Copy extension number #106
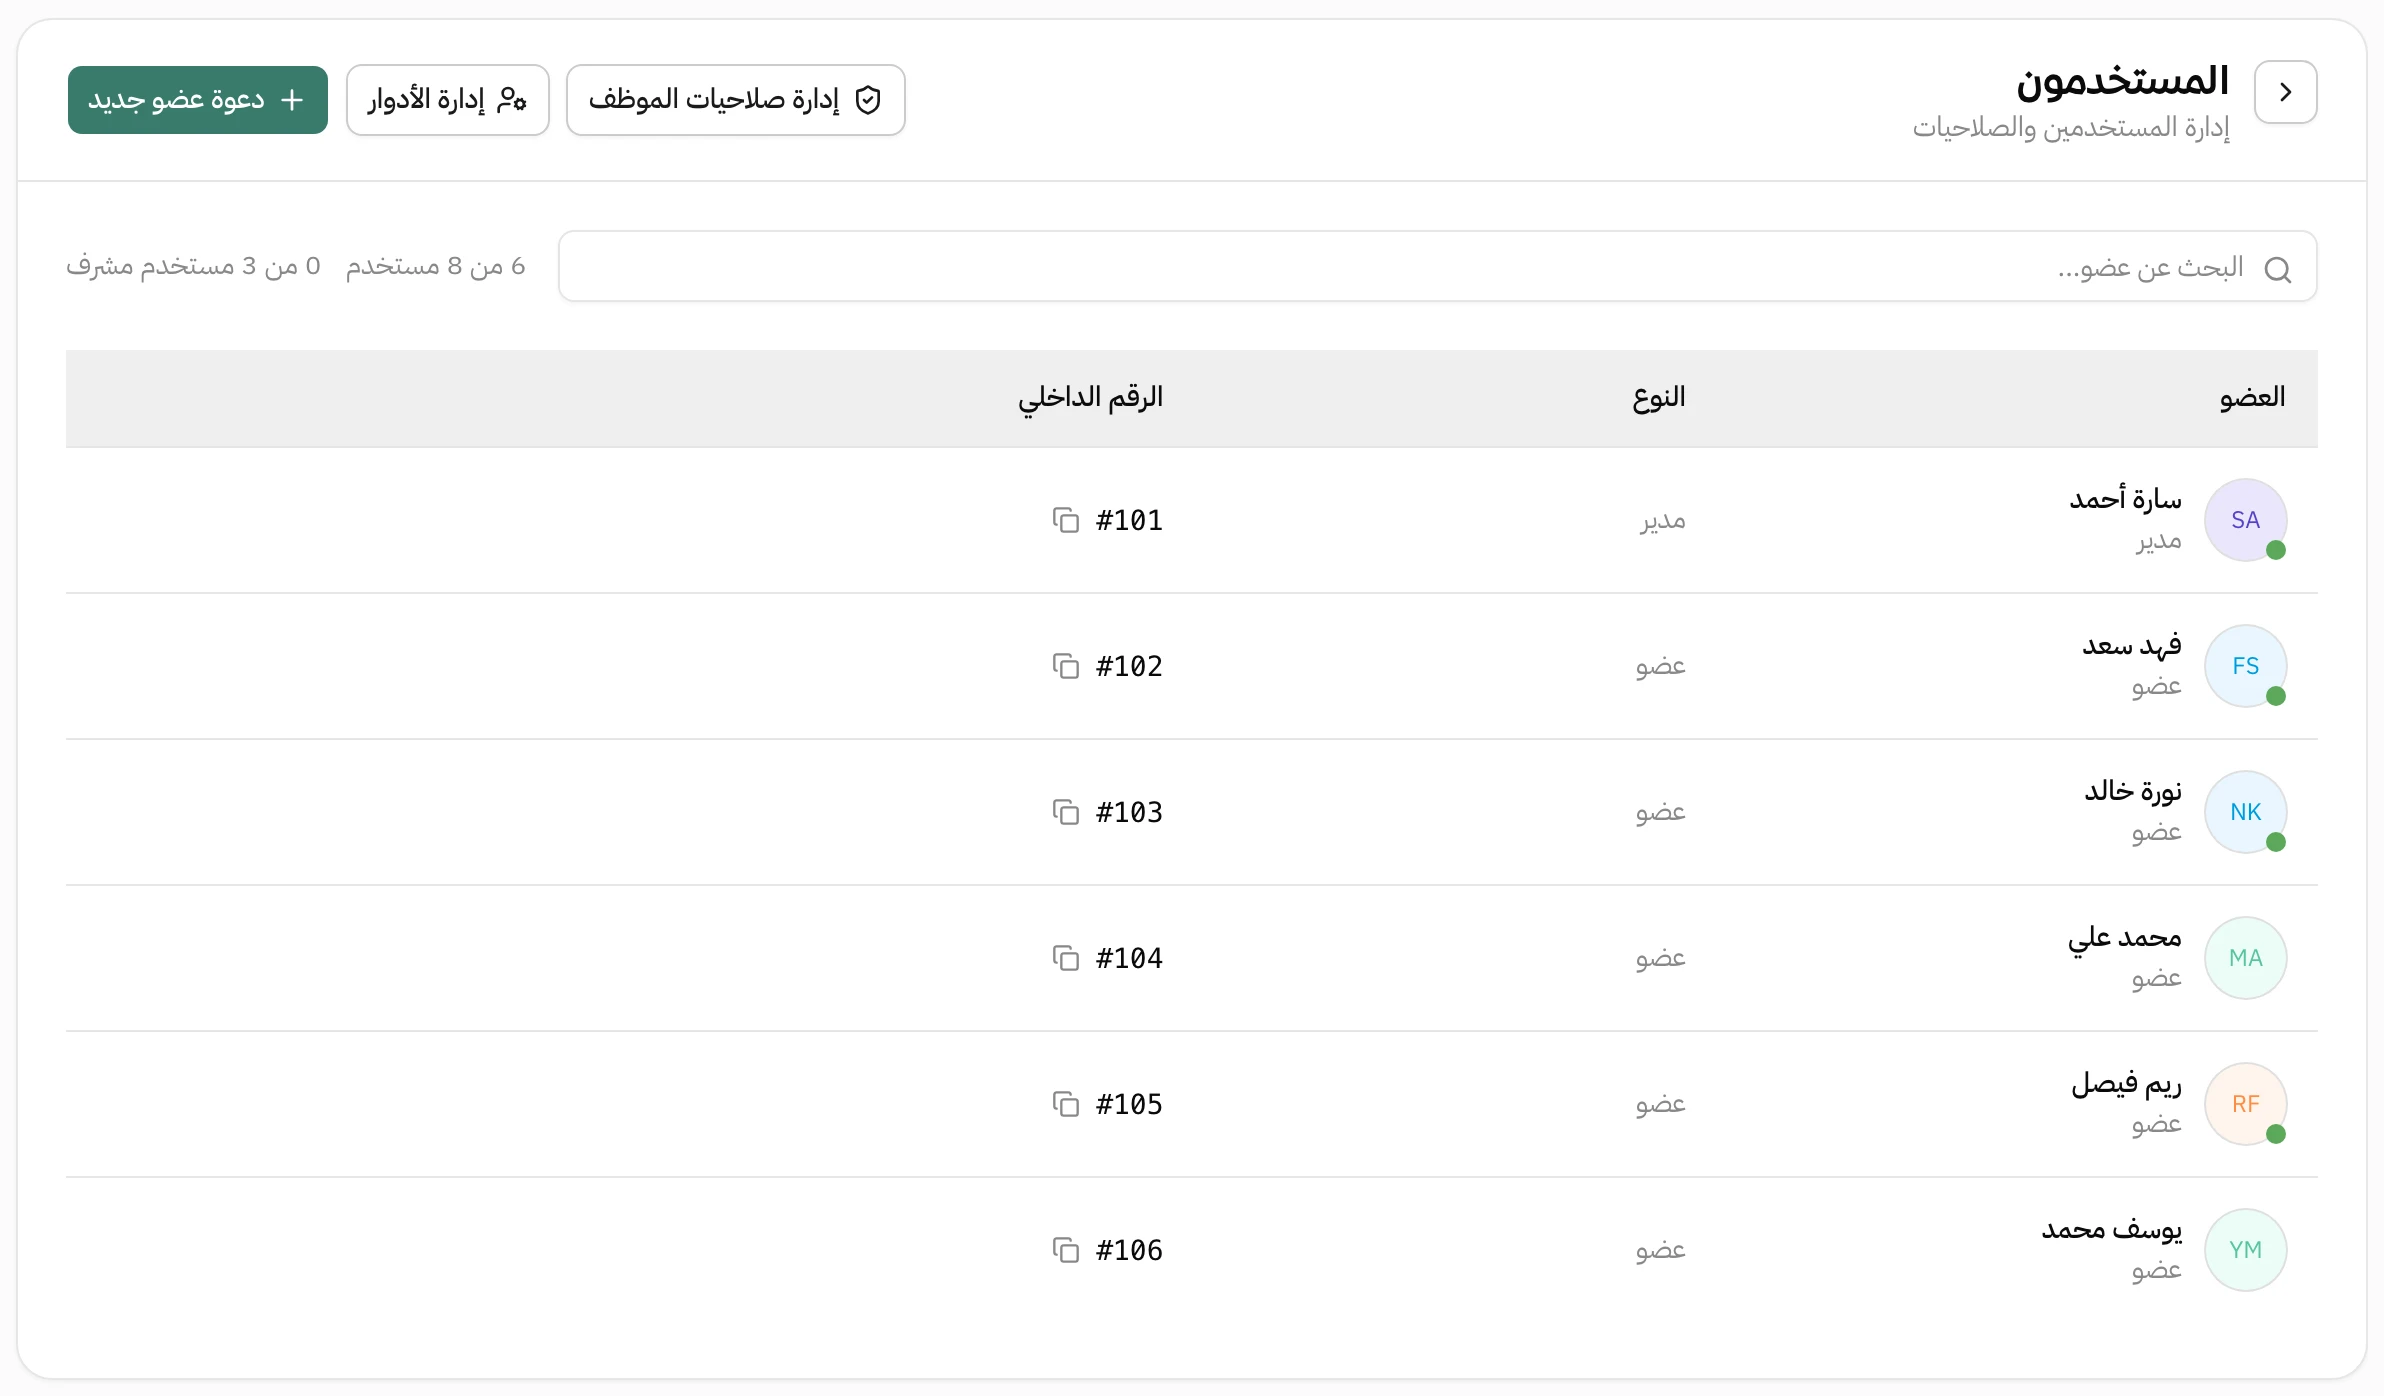Image resolution: width=2384 pixels, height=1396 pixels. click(1066, 1250)
